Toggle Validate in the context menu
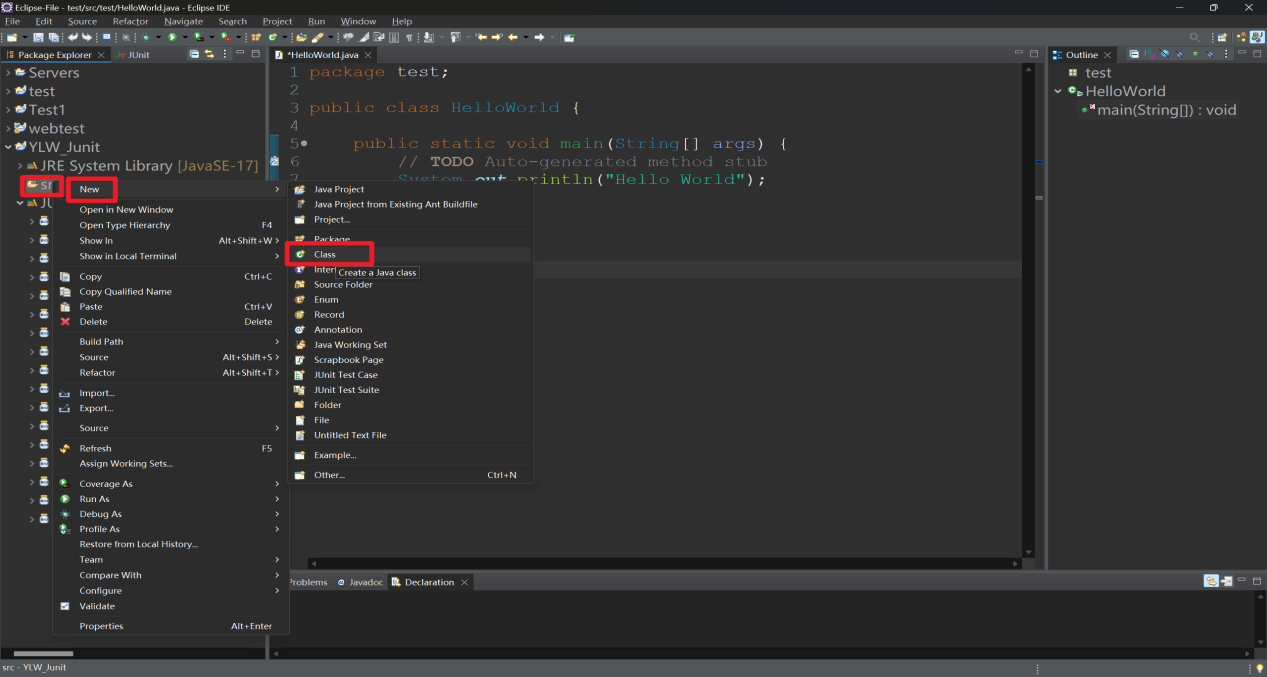Viewport: 1267px width, 677px height. (97, 606)
